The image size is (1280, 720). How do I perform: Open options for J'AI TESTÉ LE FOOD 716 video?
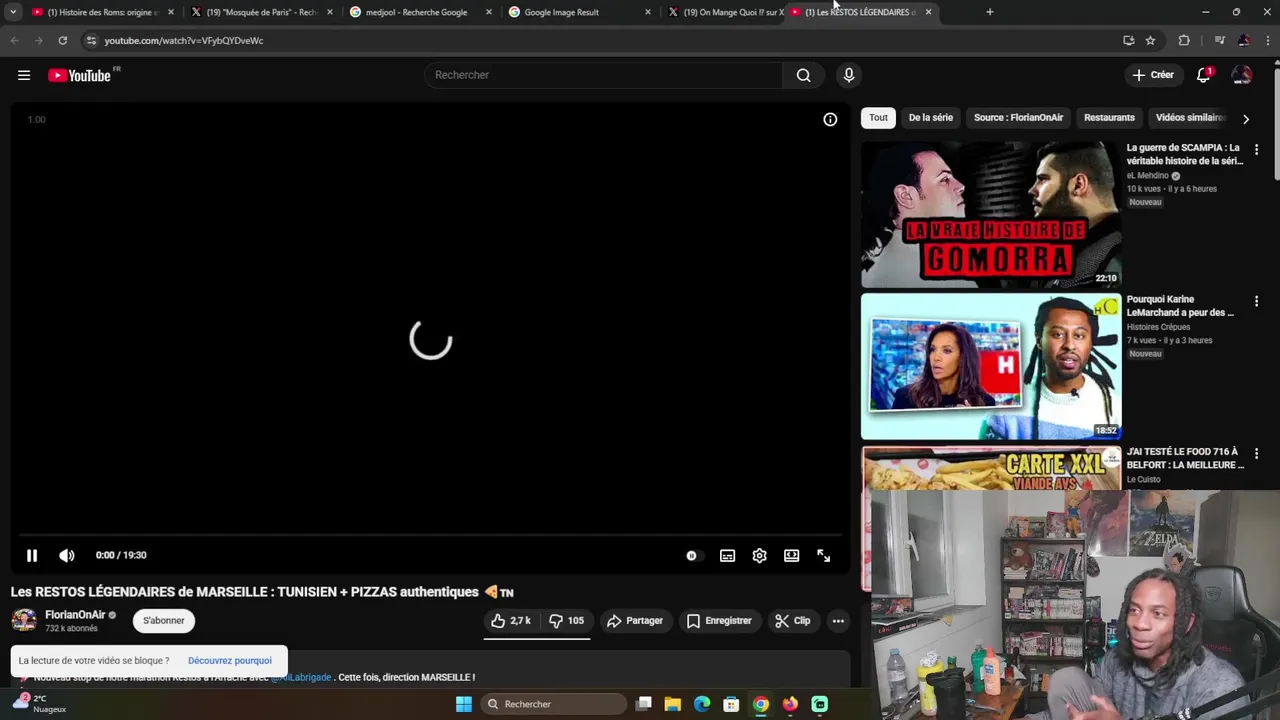[x=1257, y=453]
